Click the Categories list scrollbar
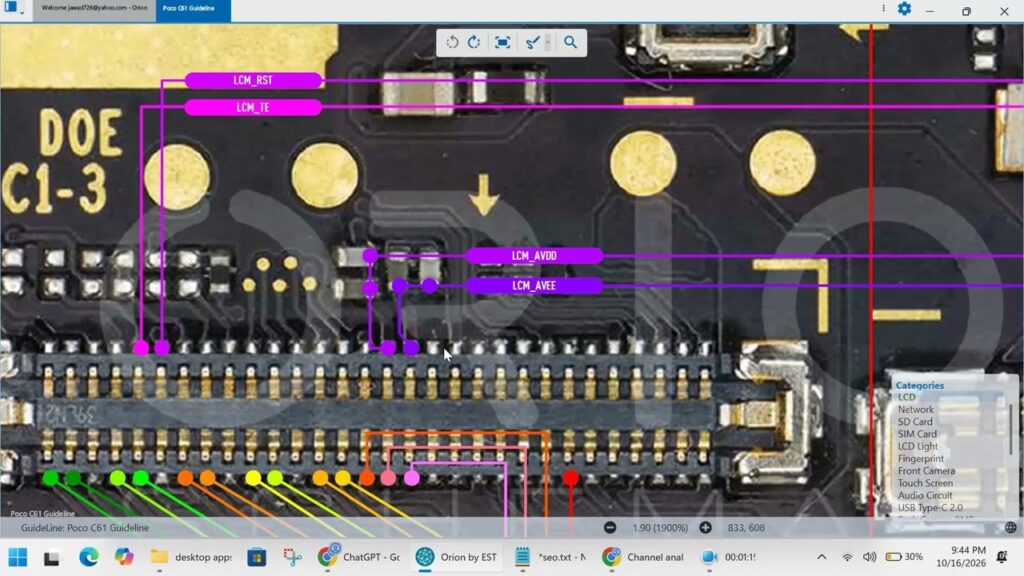 pyautogui.click(x=1011, y=431)
